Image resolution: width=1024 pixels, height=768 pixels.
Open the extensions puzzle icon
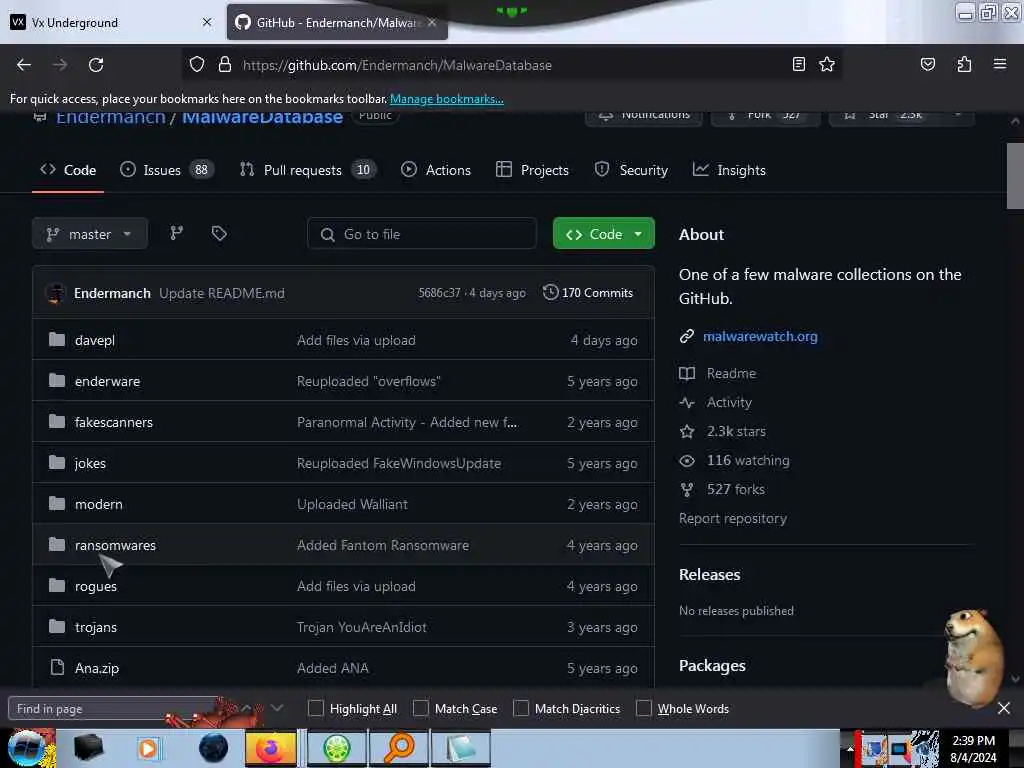964,64
